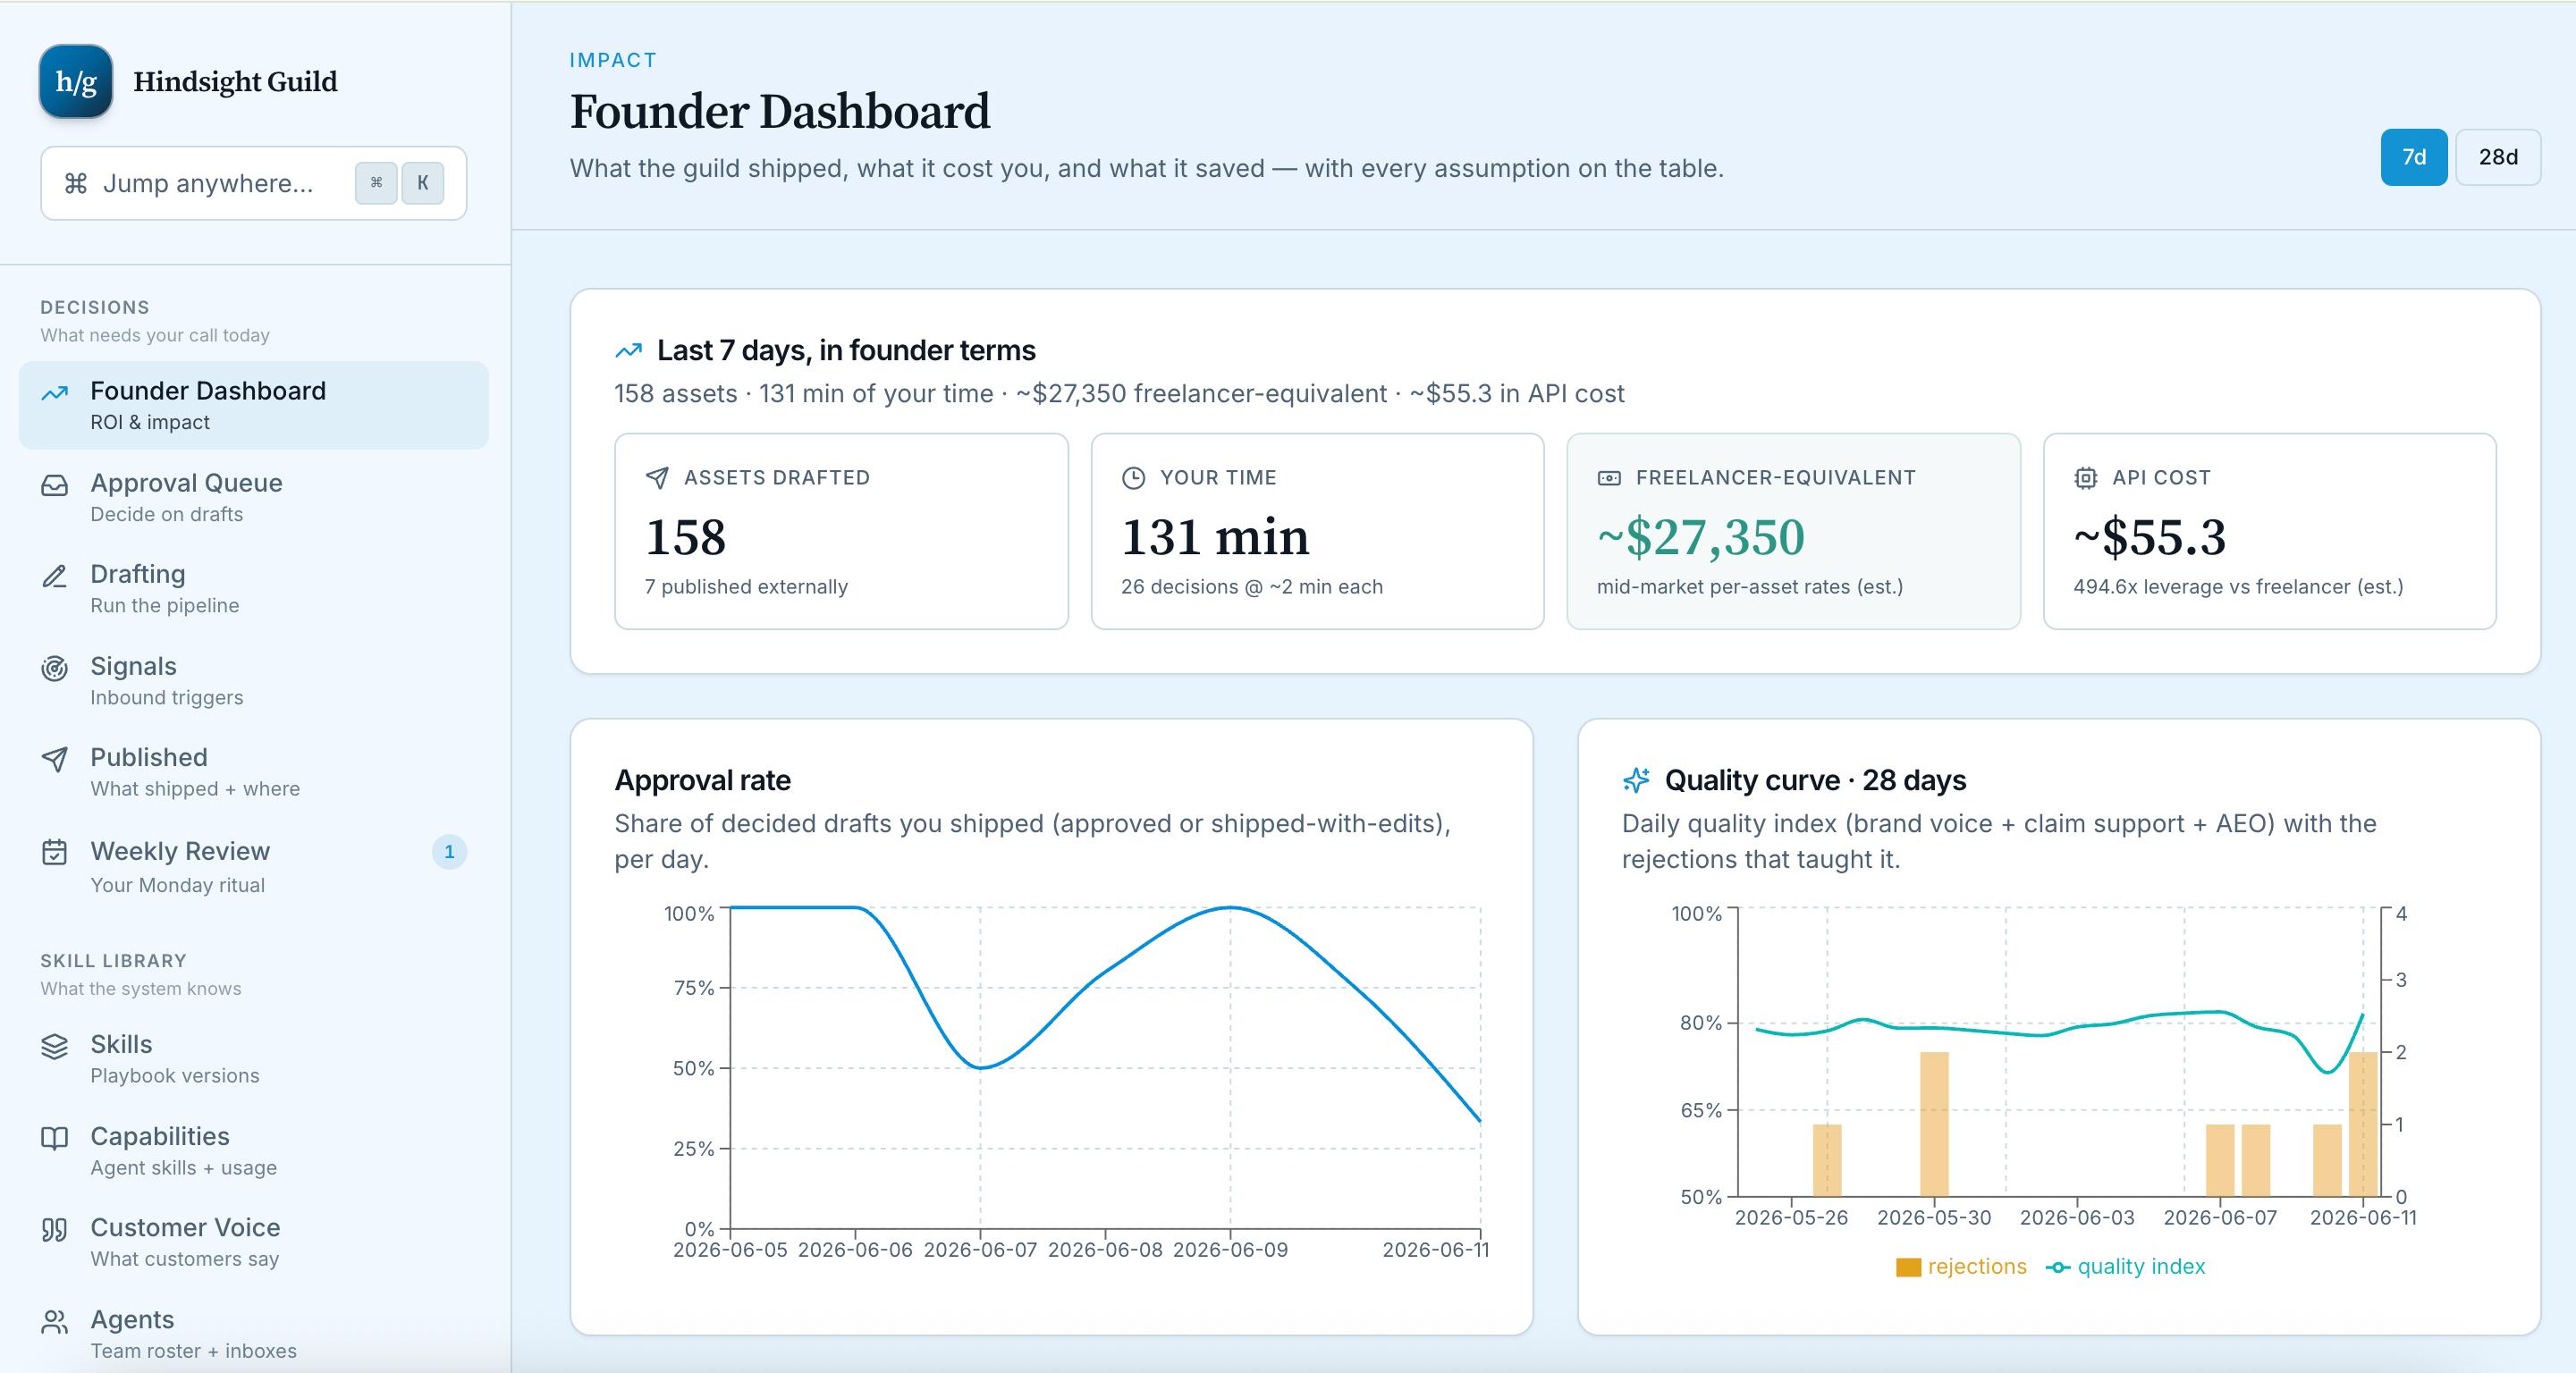
Task: Click the Customer Voice quote icon
Action: 55,1229
